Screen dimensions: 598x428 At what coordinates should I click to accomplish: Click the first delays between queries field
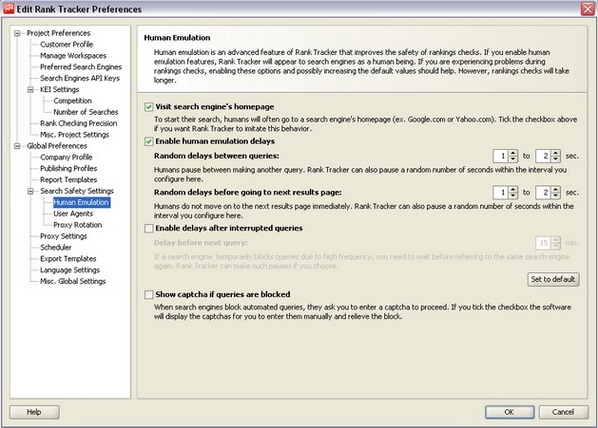click(x=501, y=156)
